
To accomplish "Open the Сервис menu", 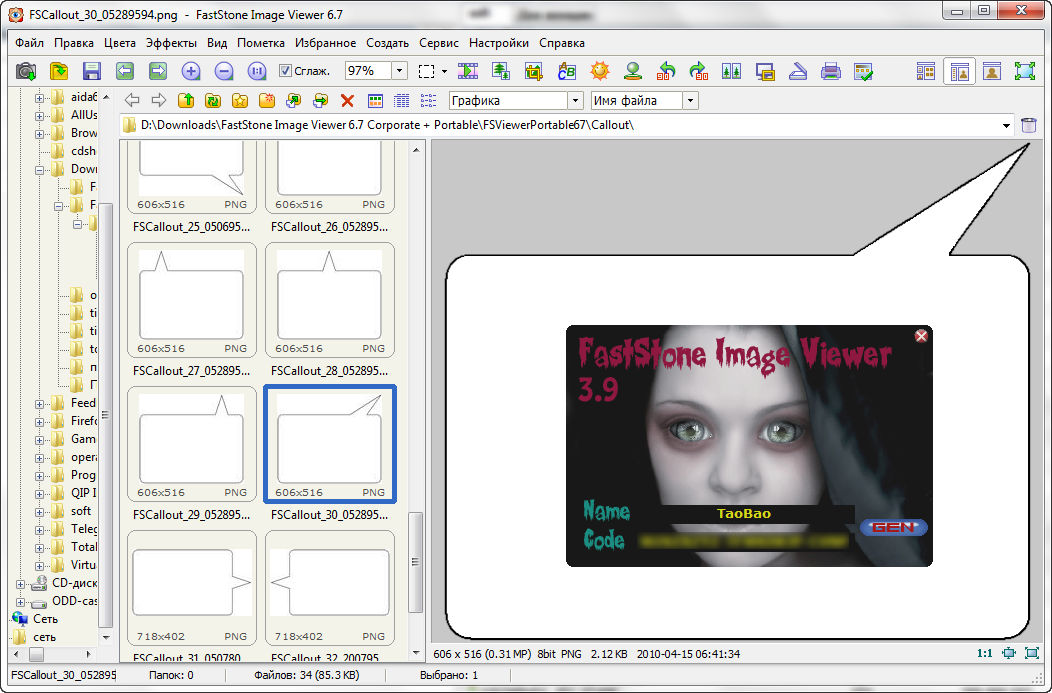I will coord(439,43).
